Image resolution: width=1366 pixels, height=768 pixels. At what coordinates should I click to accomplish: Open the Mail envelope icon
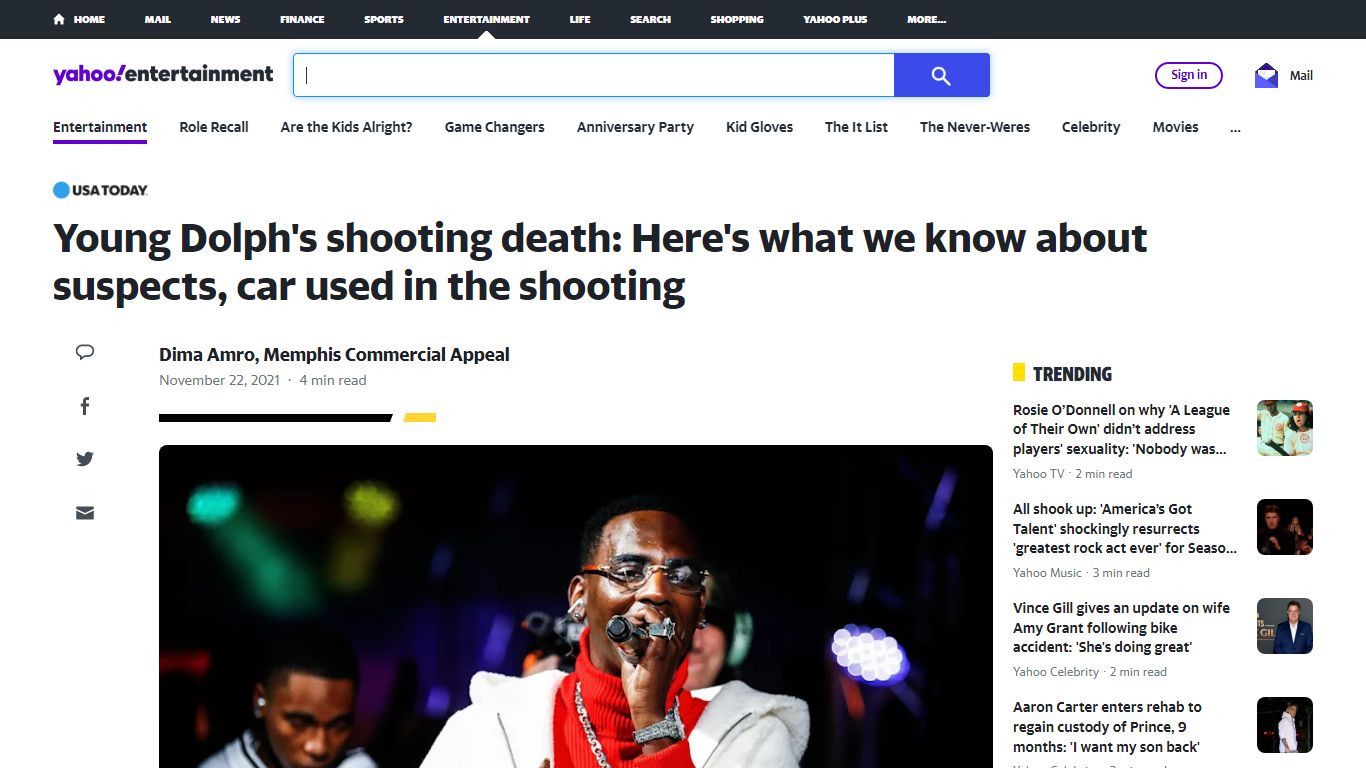(1266, 75)
